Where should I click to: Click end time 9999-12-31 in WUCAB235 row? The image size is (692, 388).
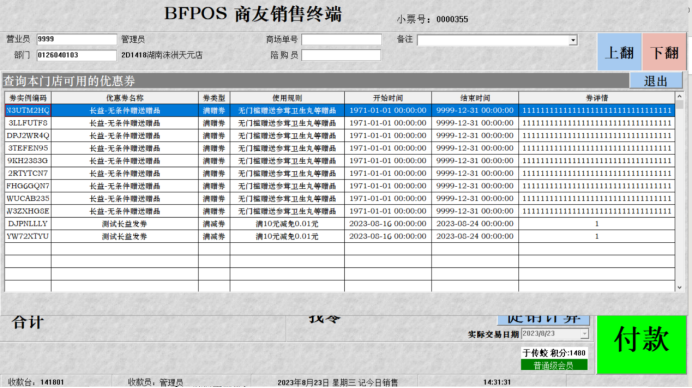coord(475,198)
